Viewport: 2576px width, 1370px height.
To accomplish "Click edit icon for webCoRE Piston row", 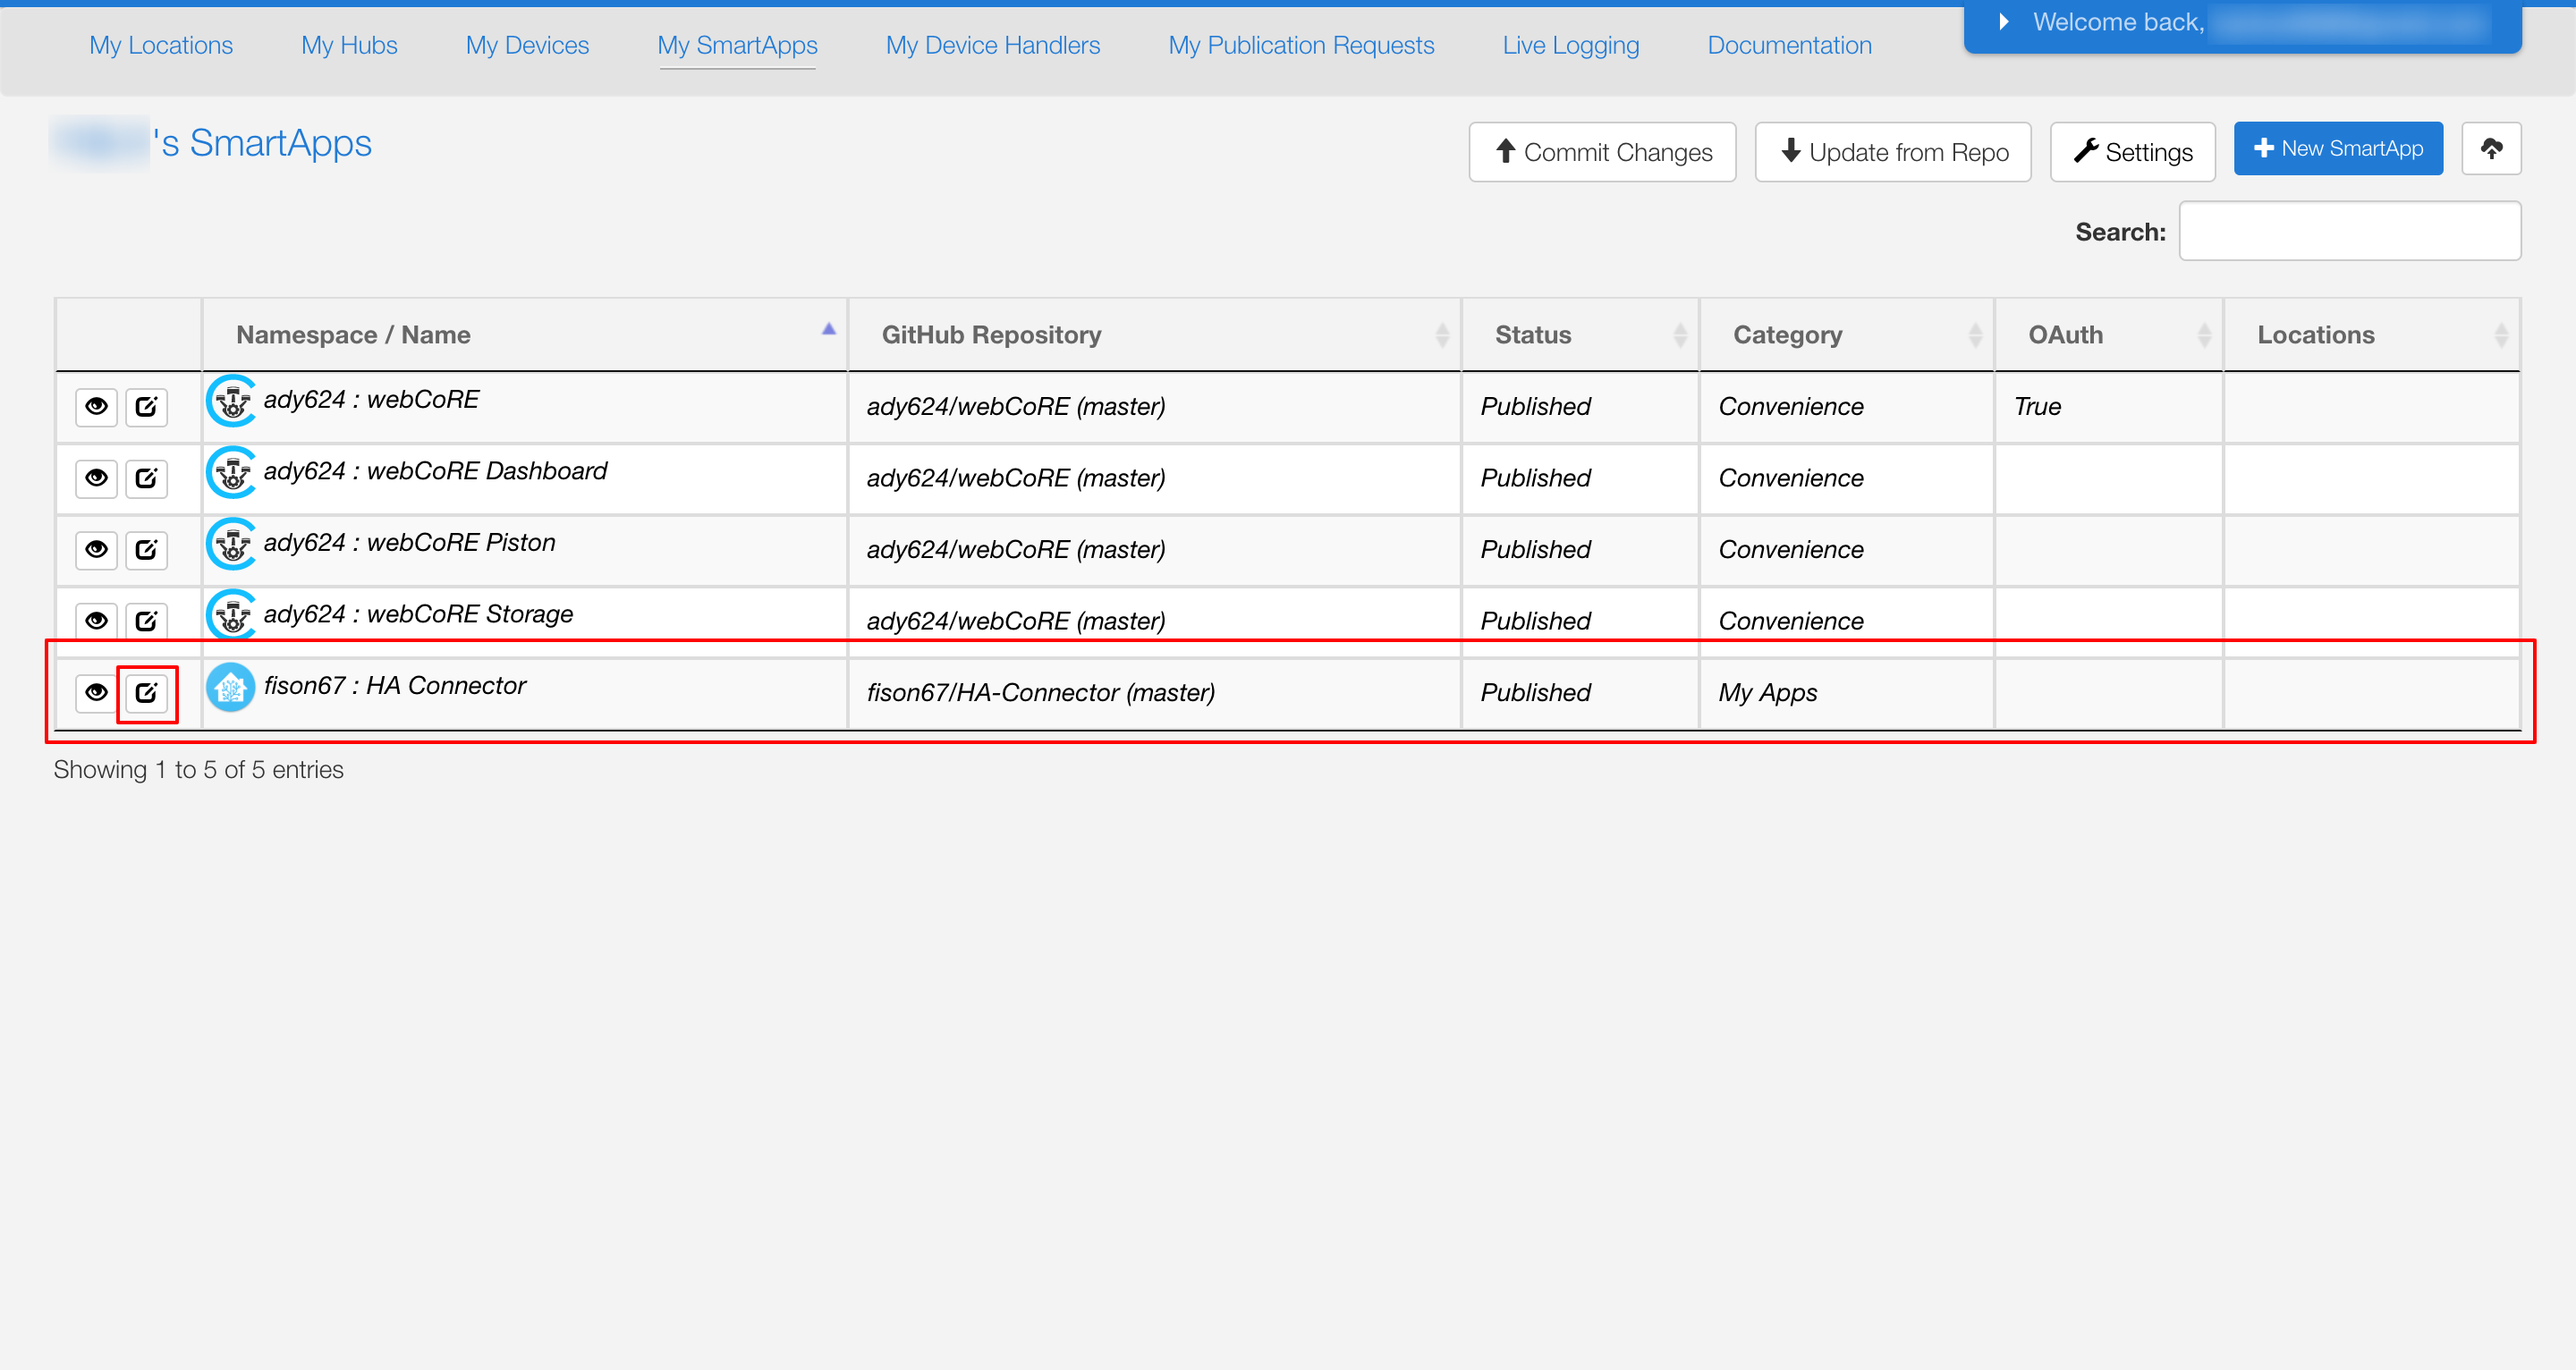I will pyautogui.click(x=146, y=549).
